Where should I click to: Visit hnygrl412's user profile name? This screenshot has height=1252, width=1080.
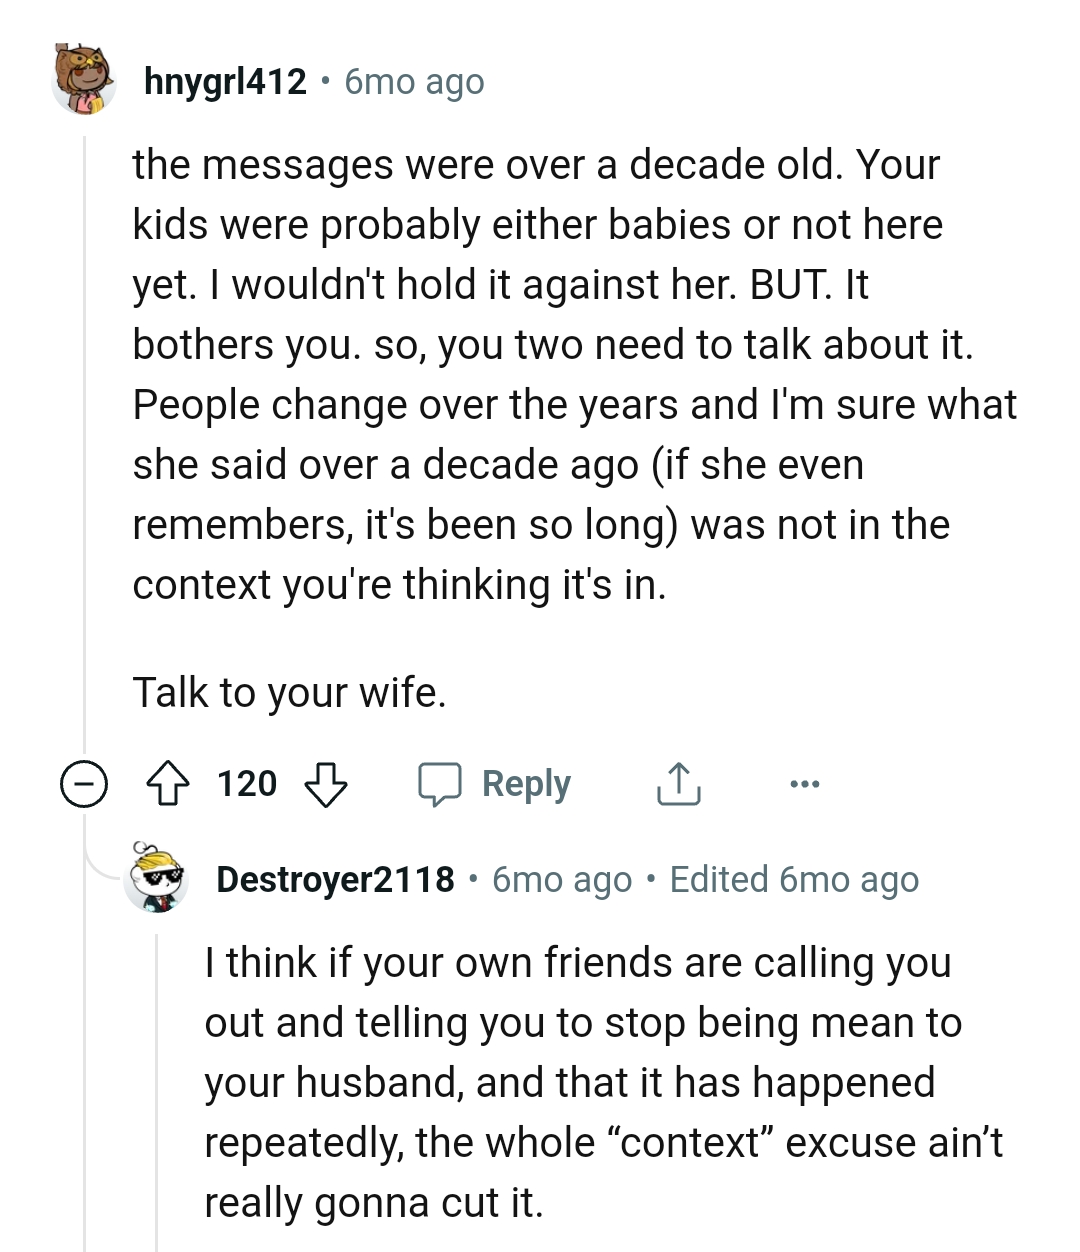coord(225,81)
